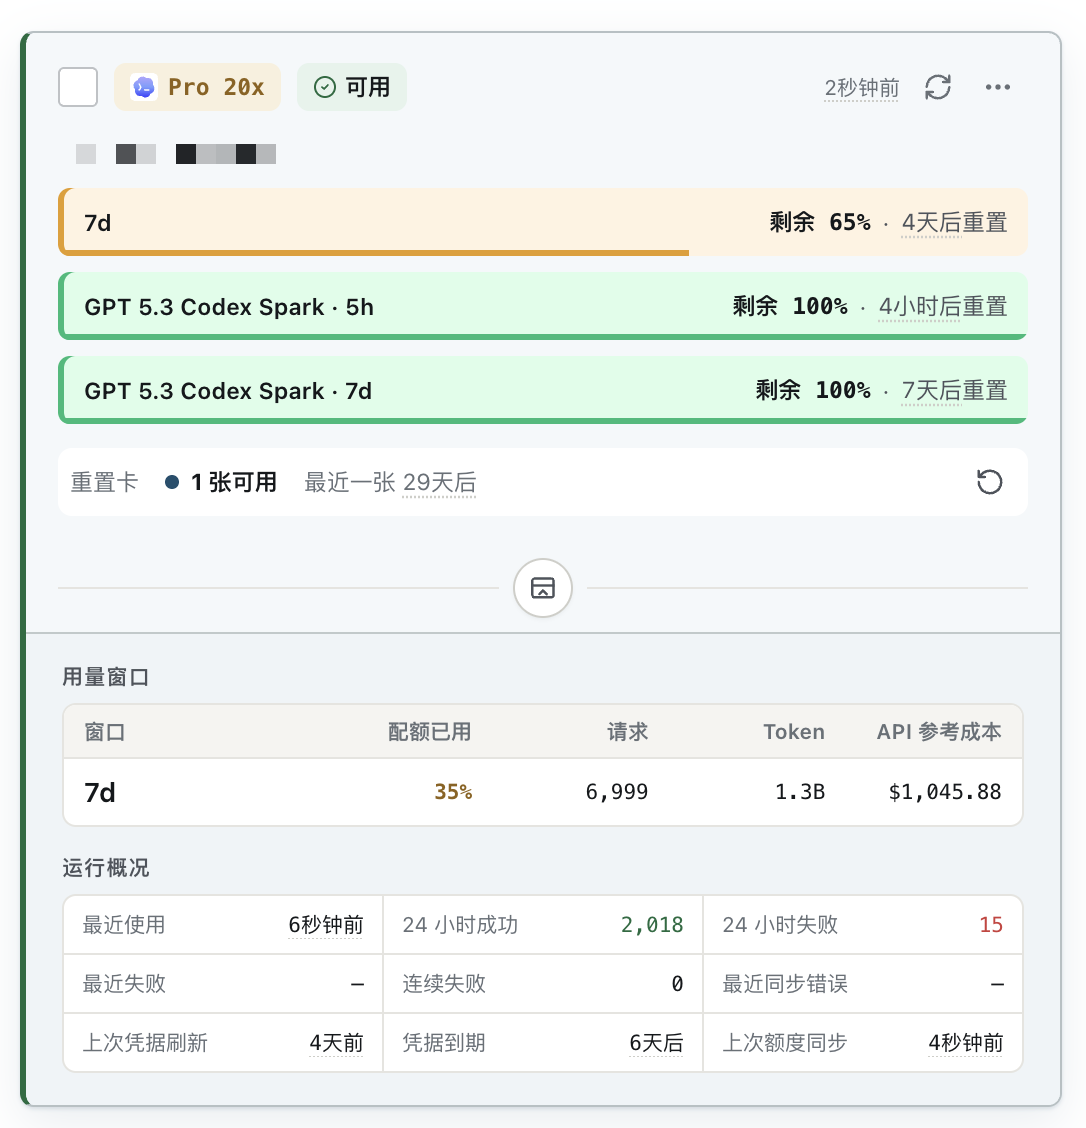Click the $1,045.88 cost value
Screen dimensions: 1086x1128
945,792
